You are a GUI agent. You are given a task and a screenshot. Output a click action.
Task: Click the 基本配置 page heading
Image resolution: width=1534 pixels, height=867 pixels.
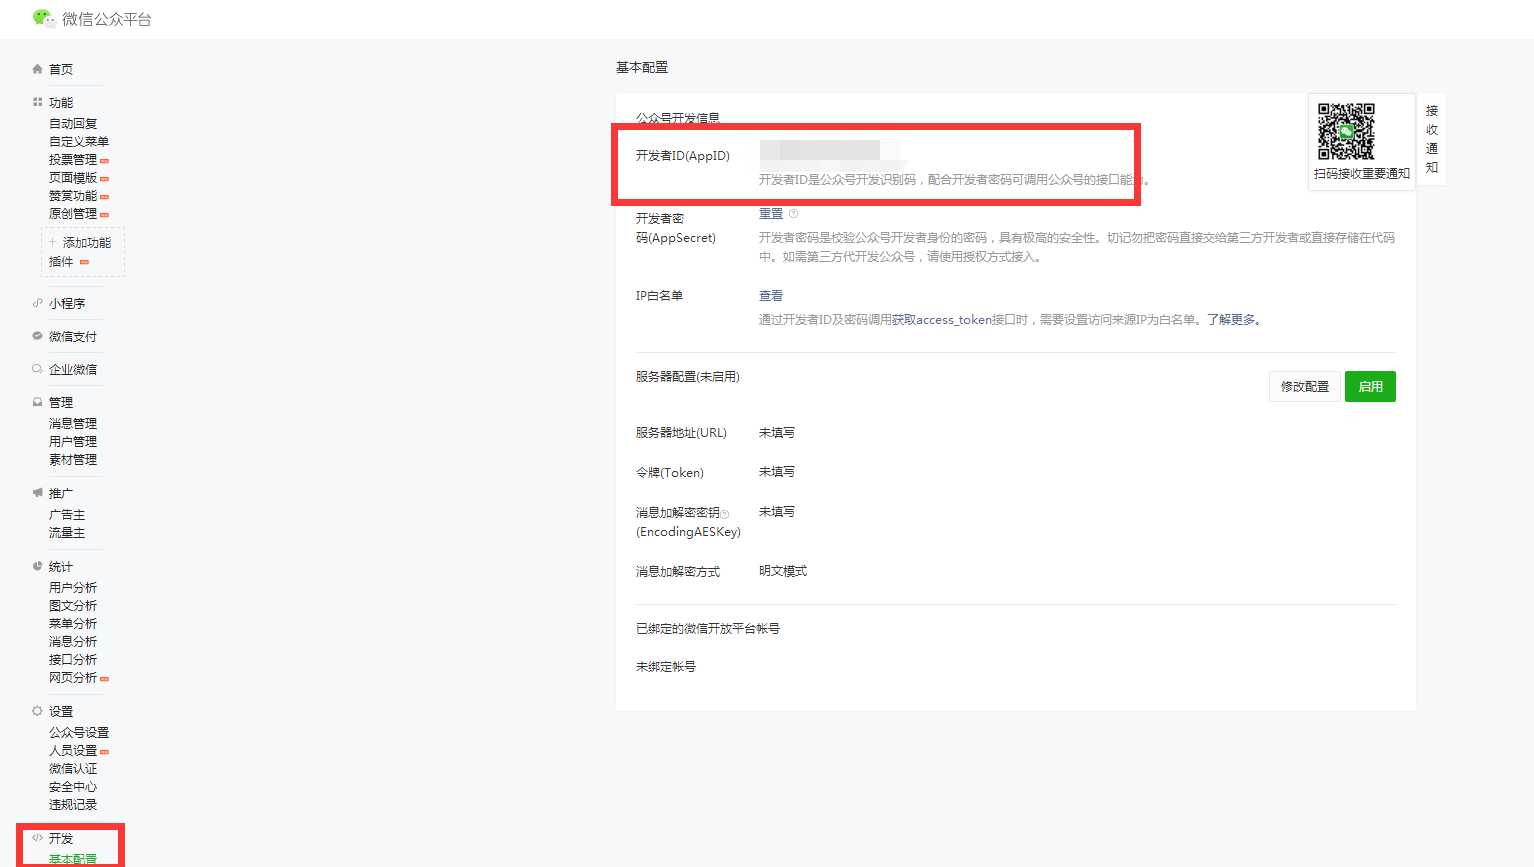click(642, 67)
